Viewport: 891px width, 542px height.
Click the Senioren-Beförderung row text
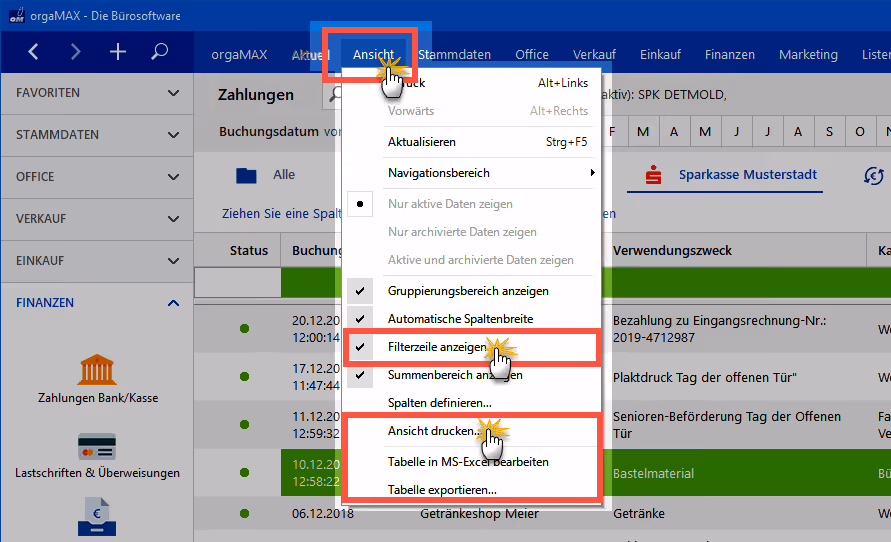[x=727, y=424]
